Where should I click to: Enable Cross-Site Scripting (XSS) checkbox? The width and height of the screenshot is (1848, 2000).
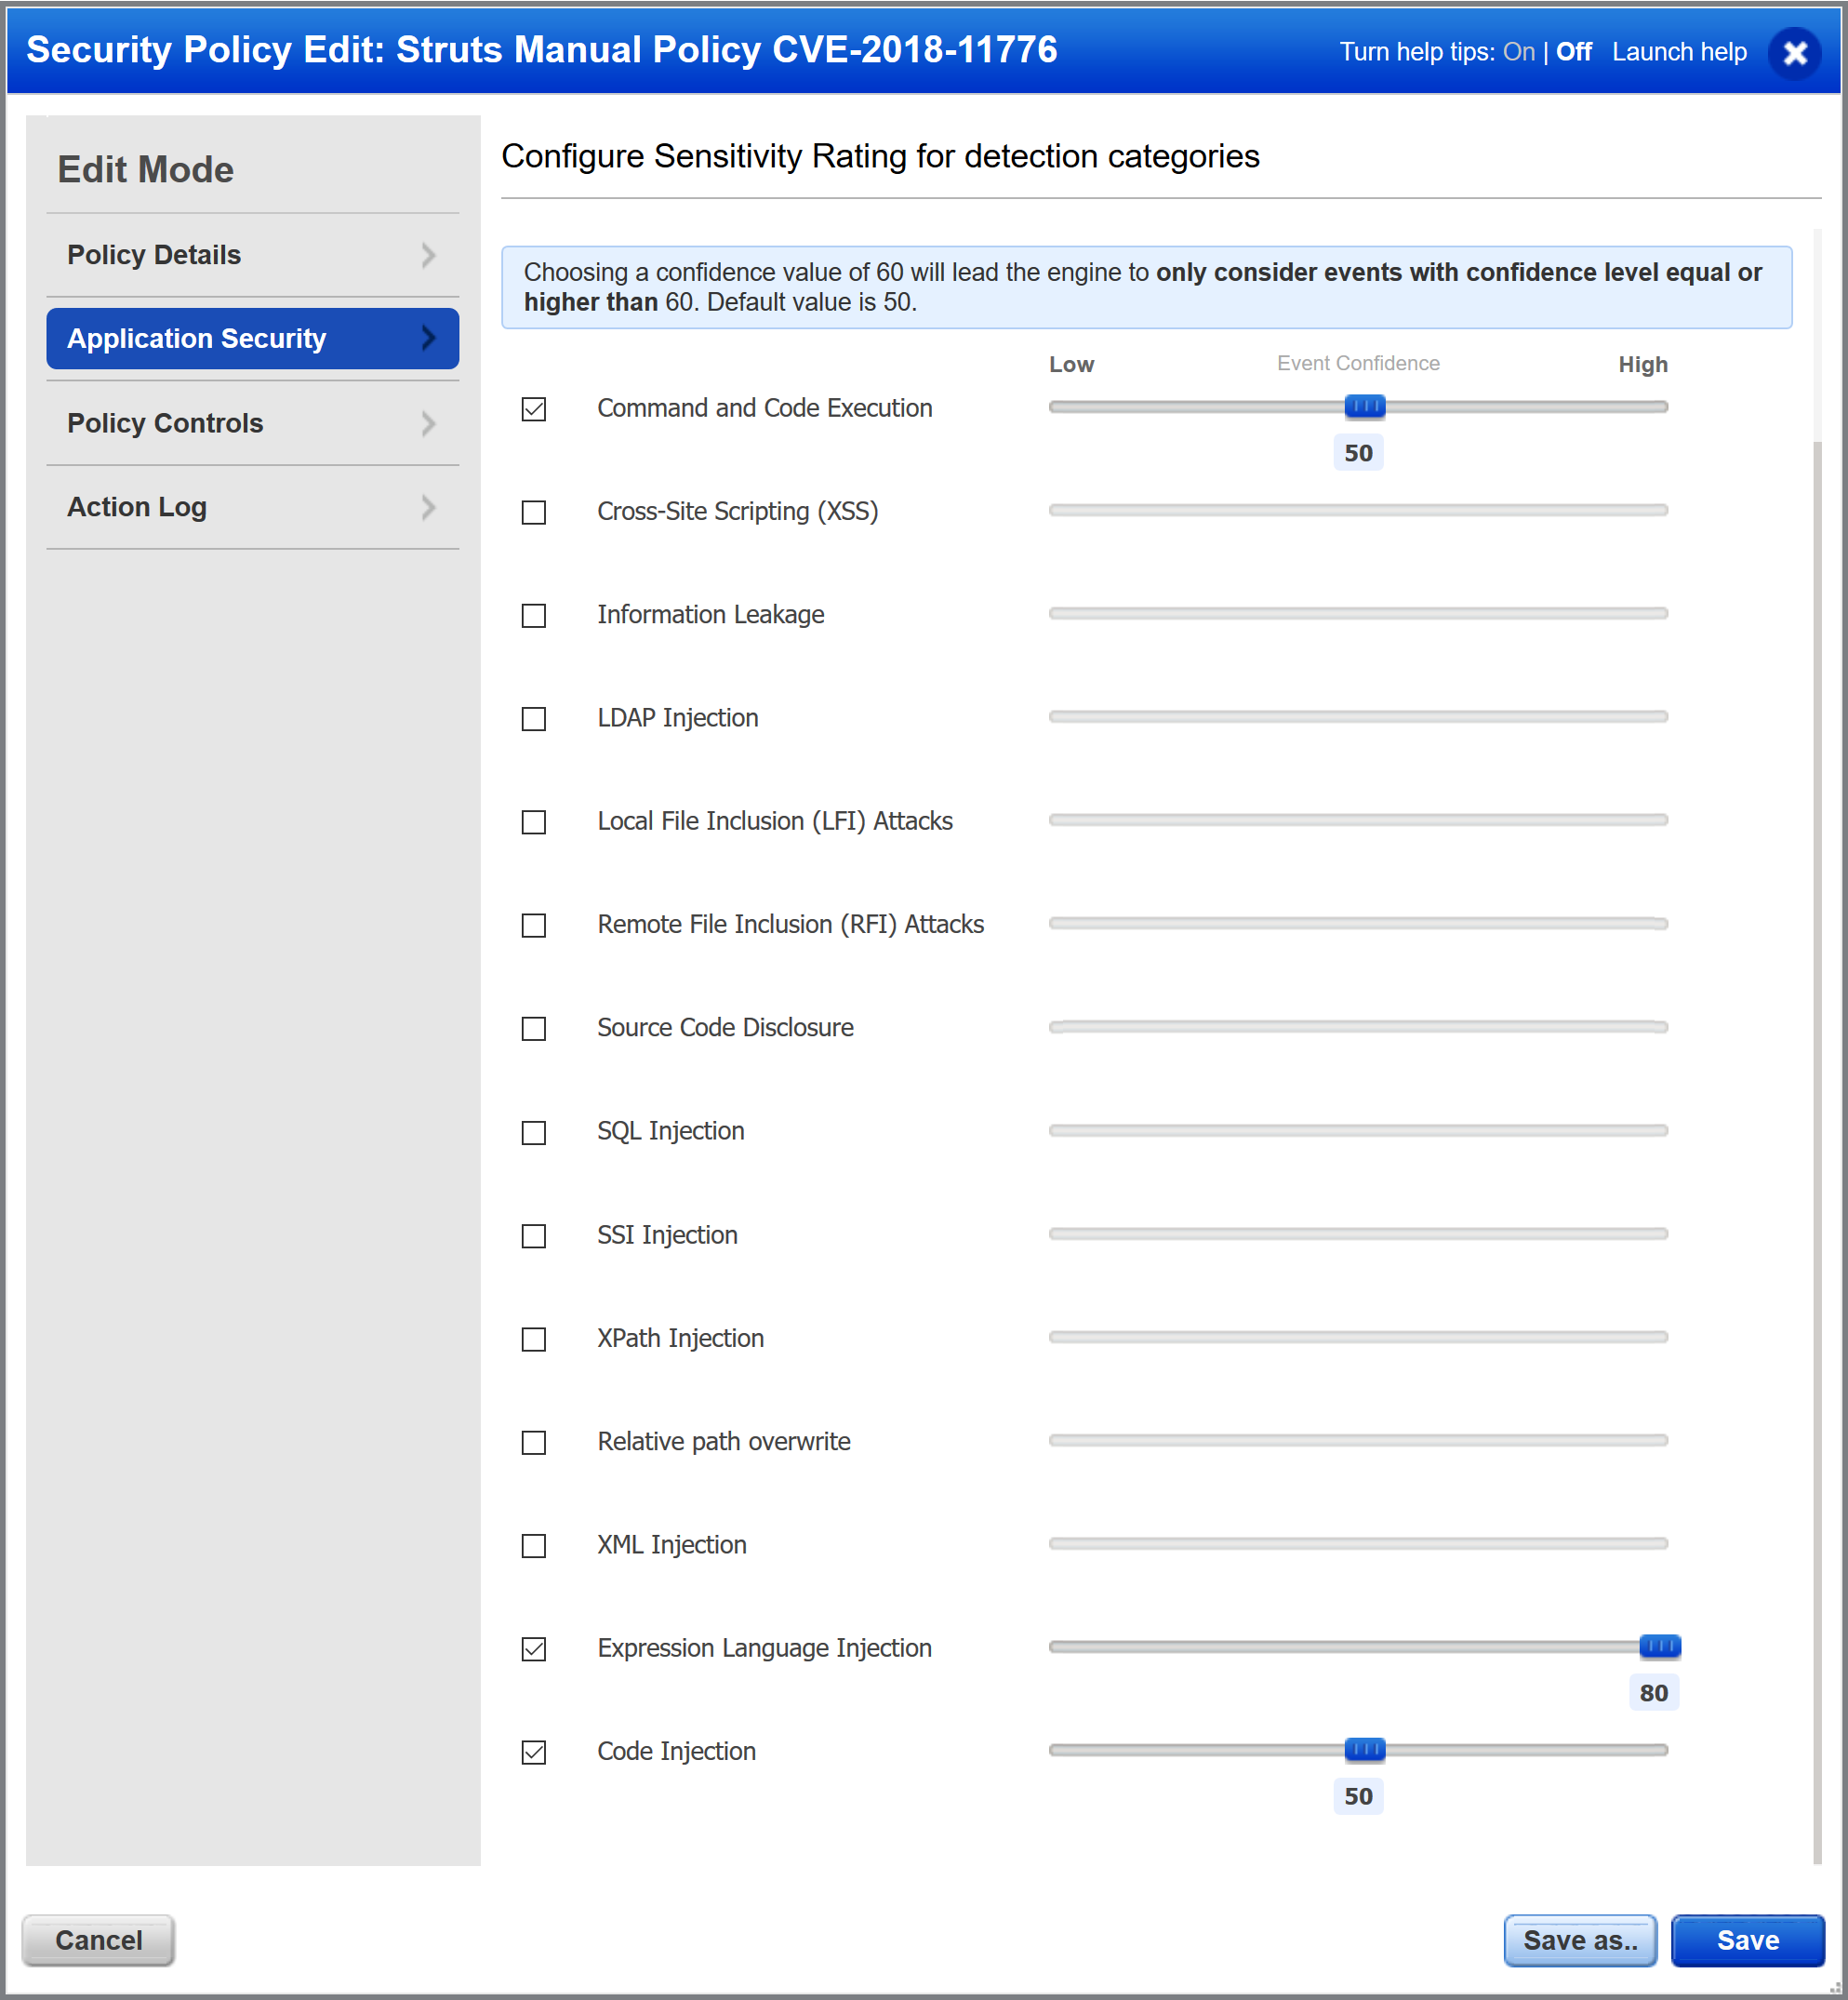coord(534,512)
